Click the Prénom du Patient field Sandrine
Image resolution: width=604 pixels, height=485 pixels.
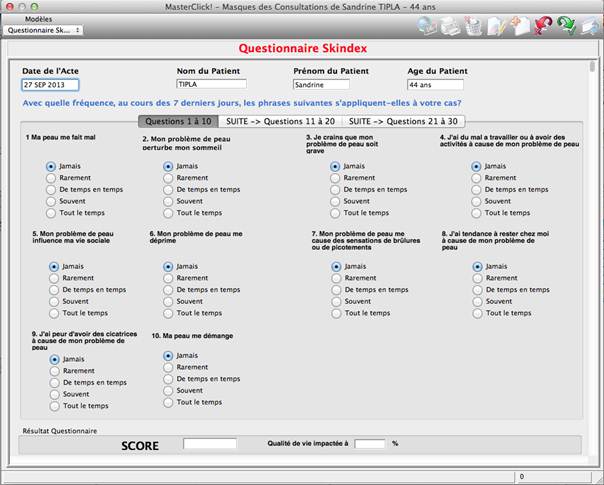point(321,84)
